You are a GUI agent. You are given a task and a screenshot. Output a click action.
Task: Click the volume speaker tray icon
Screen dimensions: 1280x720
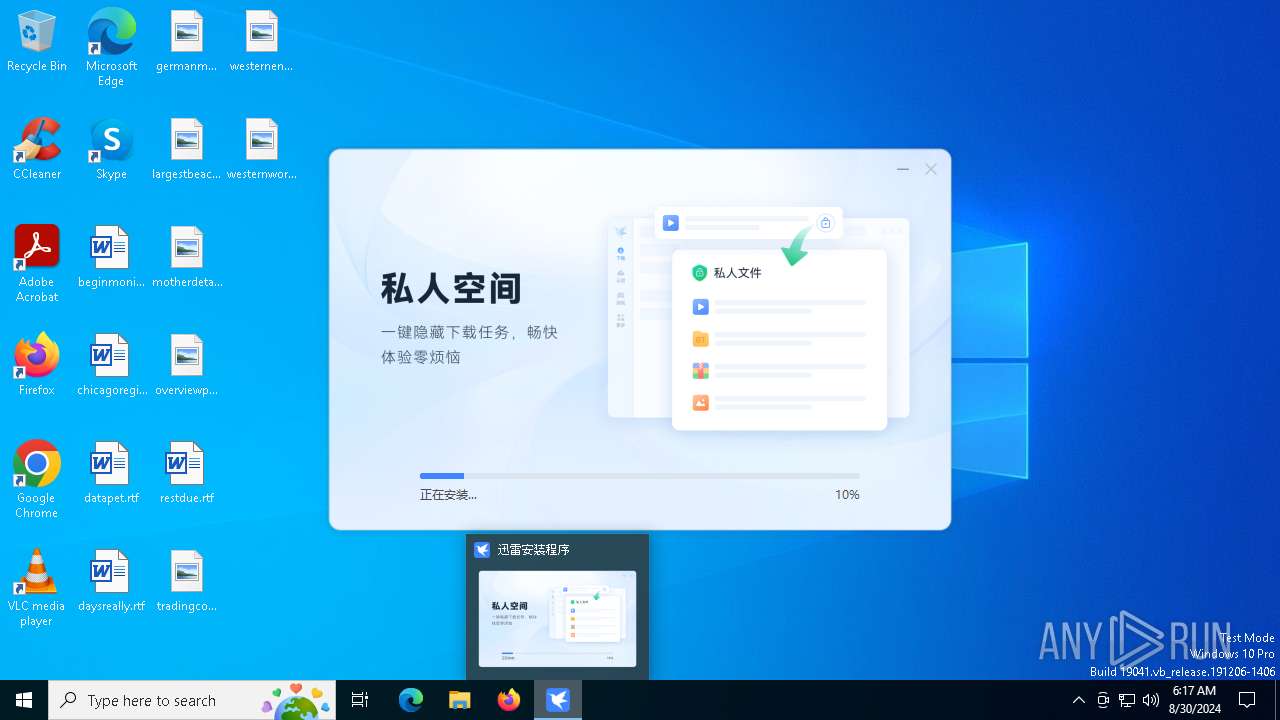(x=1151, y=700)
